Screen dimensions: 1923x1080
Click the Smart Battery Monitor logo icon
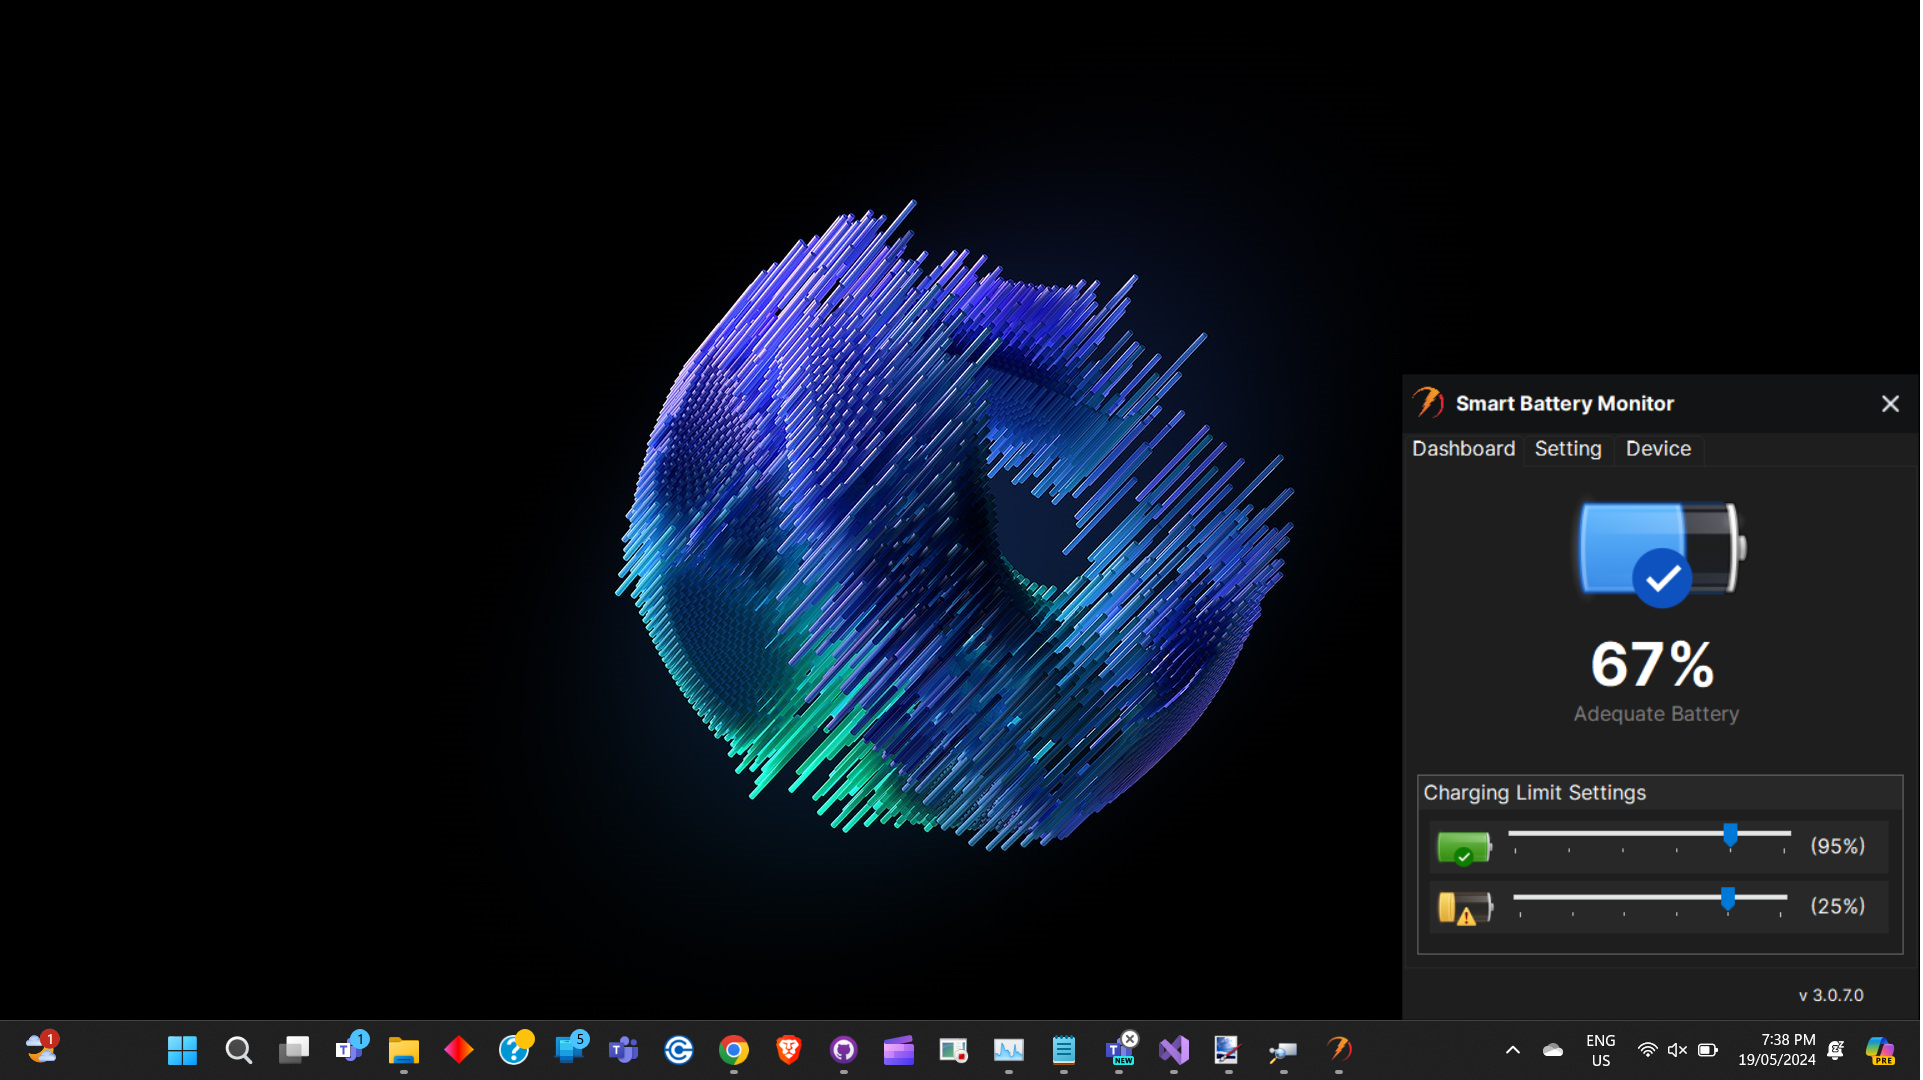tap(1428, 403)
